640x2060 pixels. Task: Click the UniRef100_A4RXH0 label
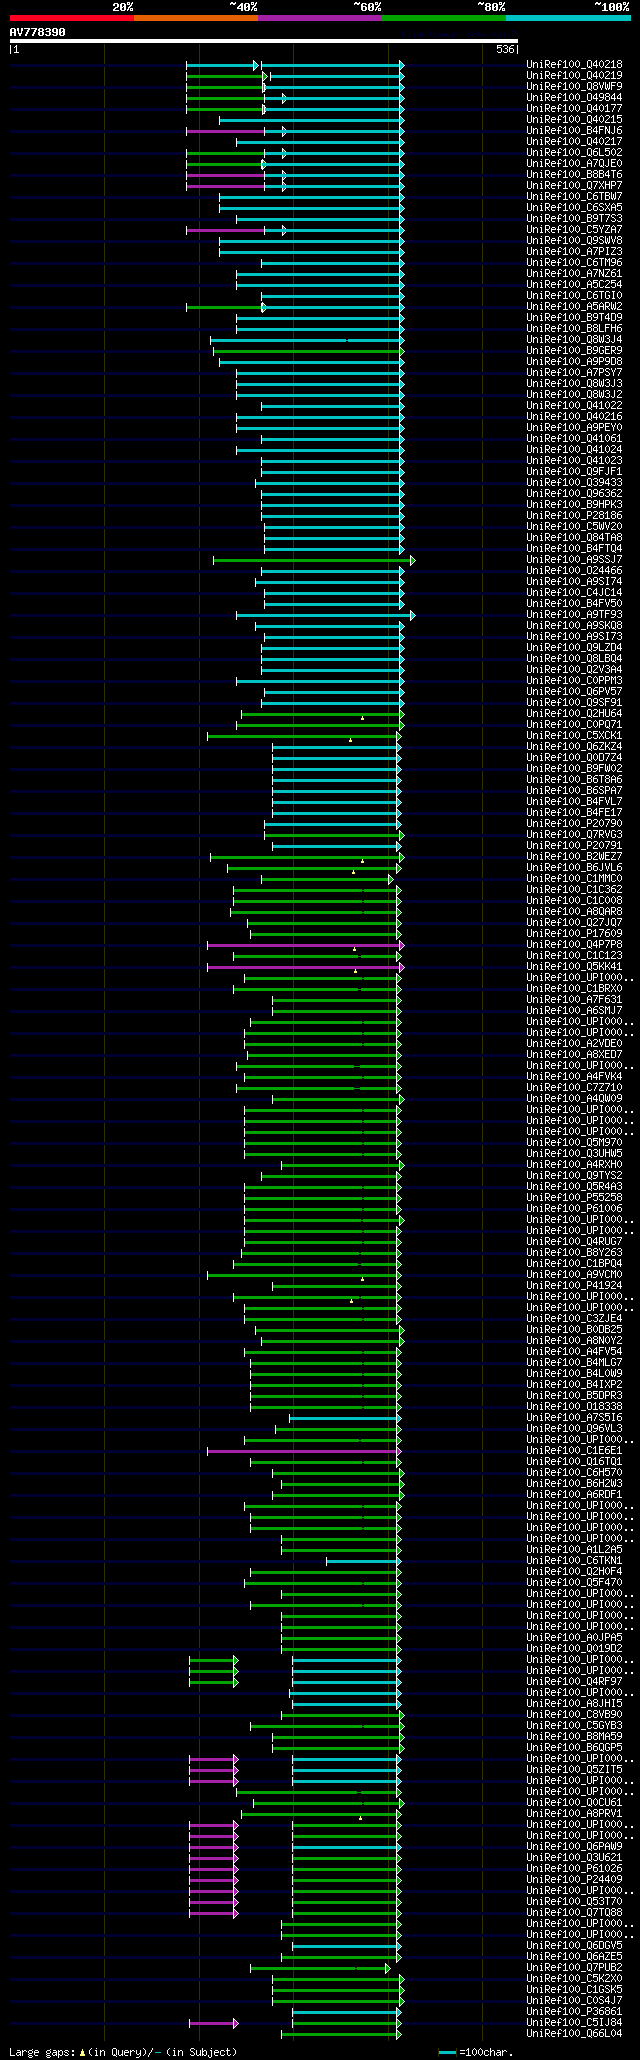coord(574,1164)
